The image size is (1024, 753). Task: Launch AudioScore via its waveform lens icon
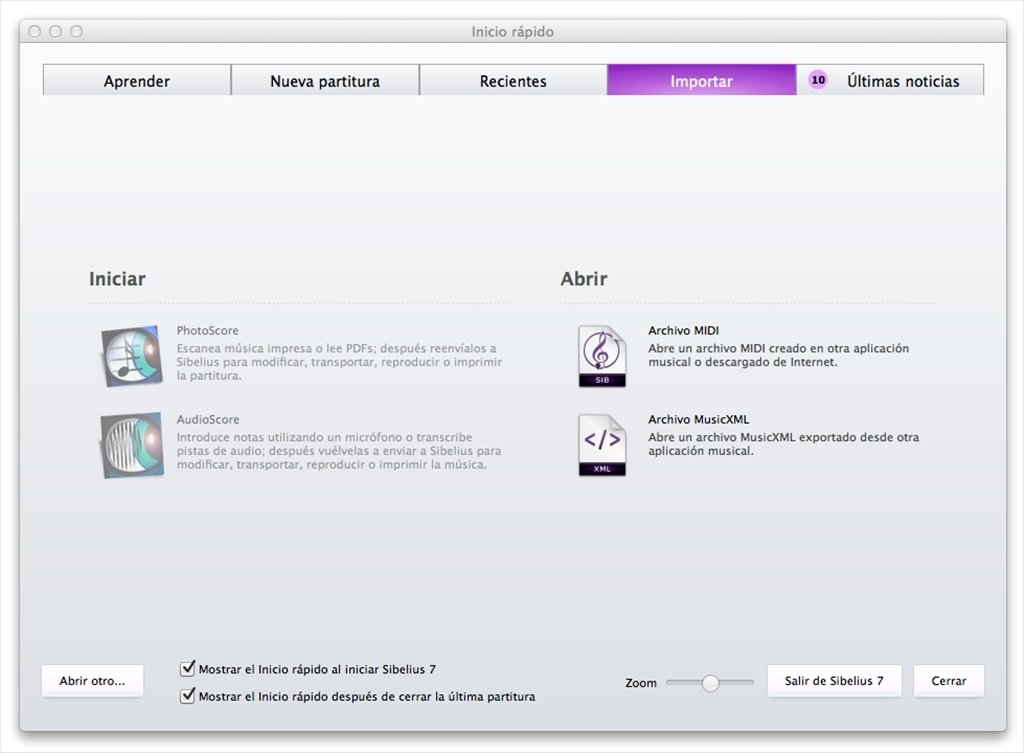click(x=132, y=445)
